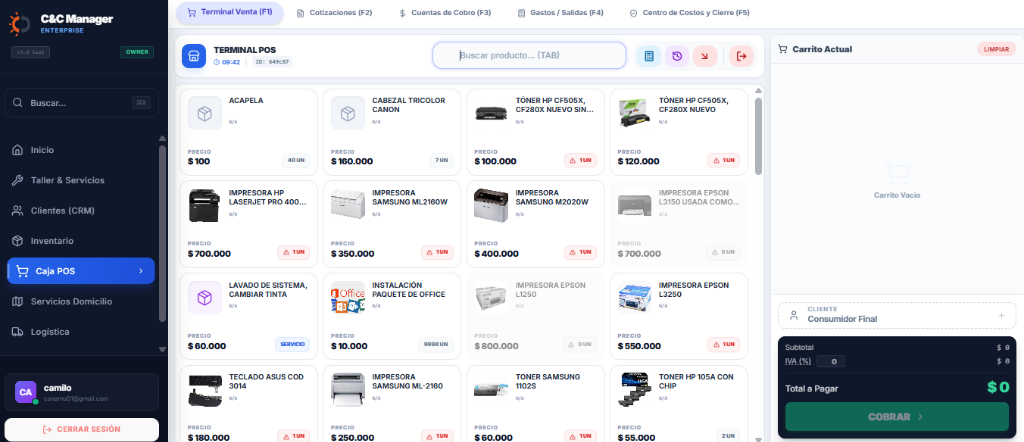Click the TECLADO ASUS COD 3014 thumbnail
Image resolution: width=1024 pixels, height=442 pixels.
pyautogui.click(x=204, y=390)
